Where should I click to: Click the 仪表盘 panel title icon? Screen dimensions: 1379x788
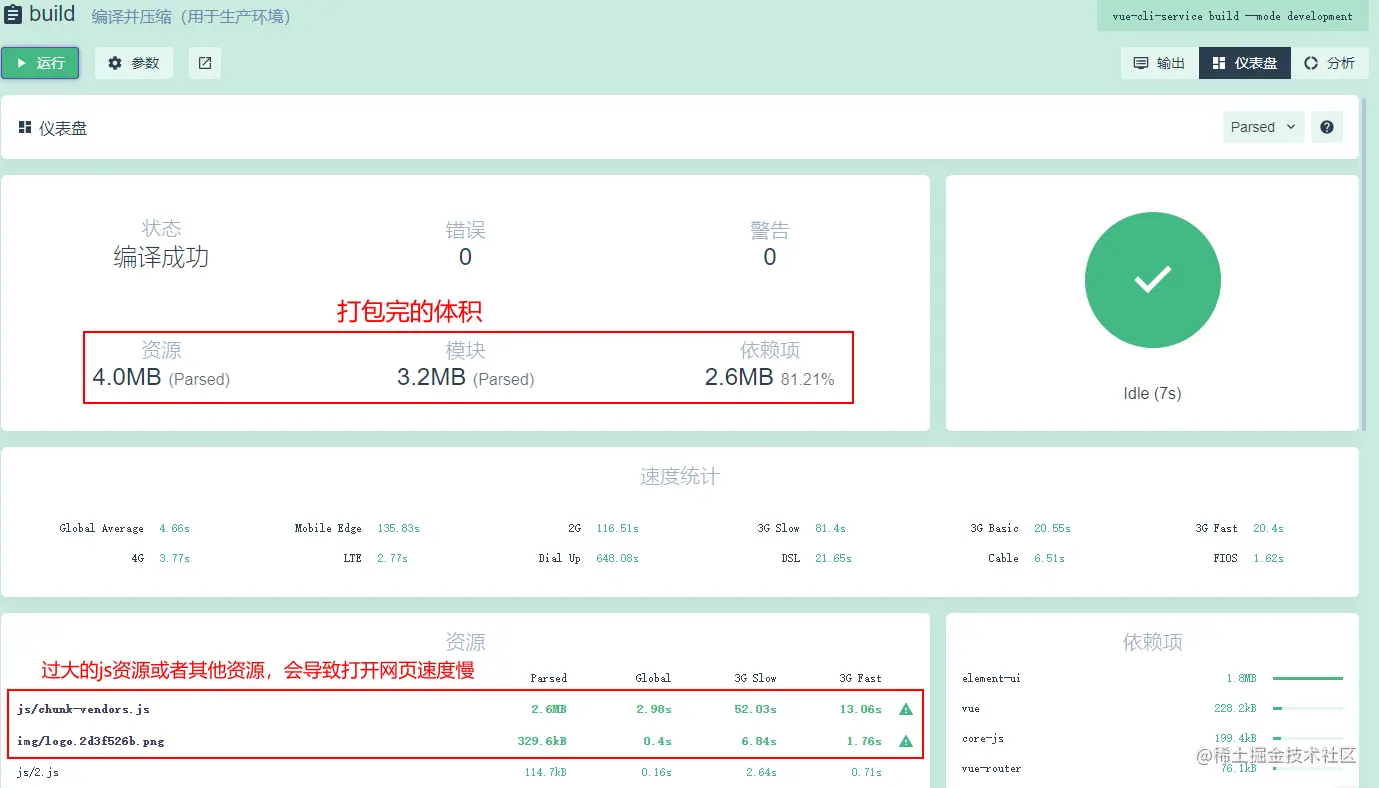tap(25, 127)
